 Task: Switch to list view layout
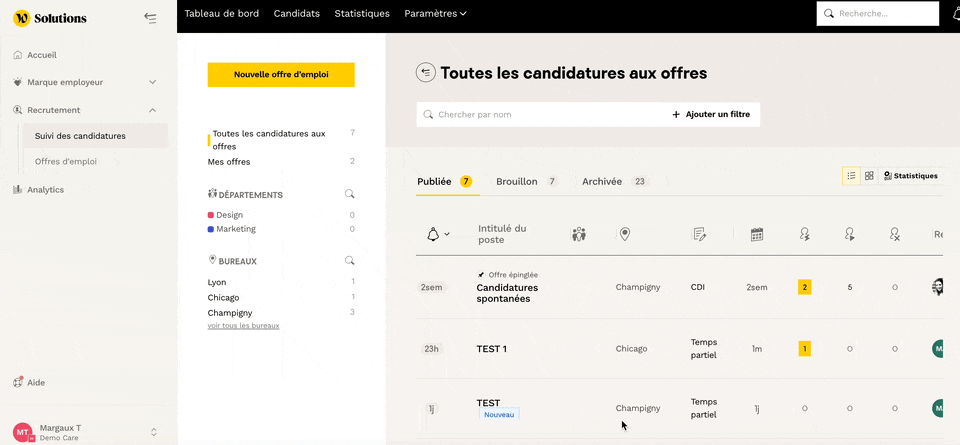851,176
